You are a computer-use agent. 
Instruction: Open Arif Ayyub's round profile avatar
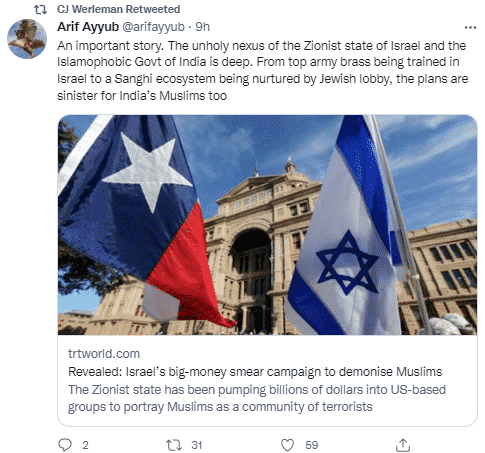pos(27,39)
